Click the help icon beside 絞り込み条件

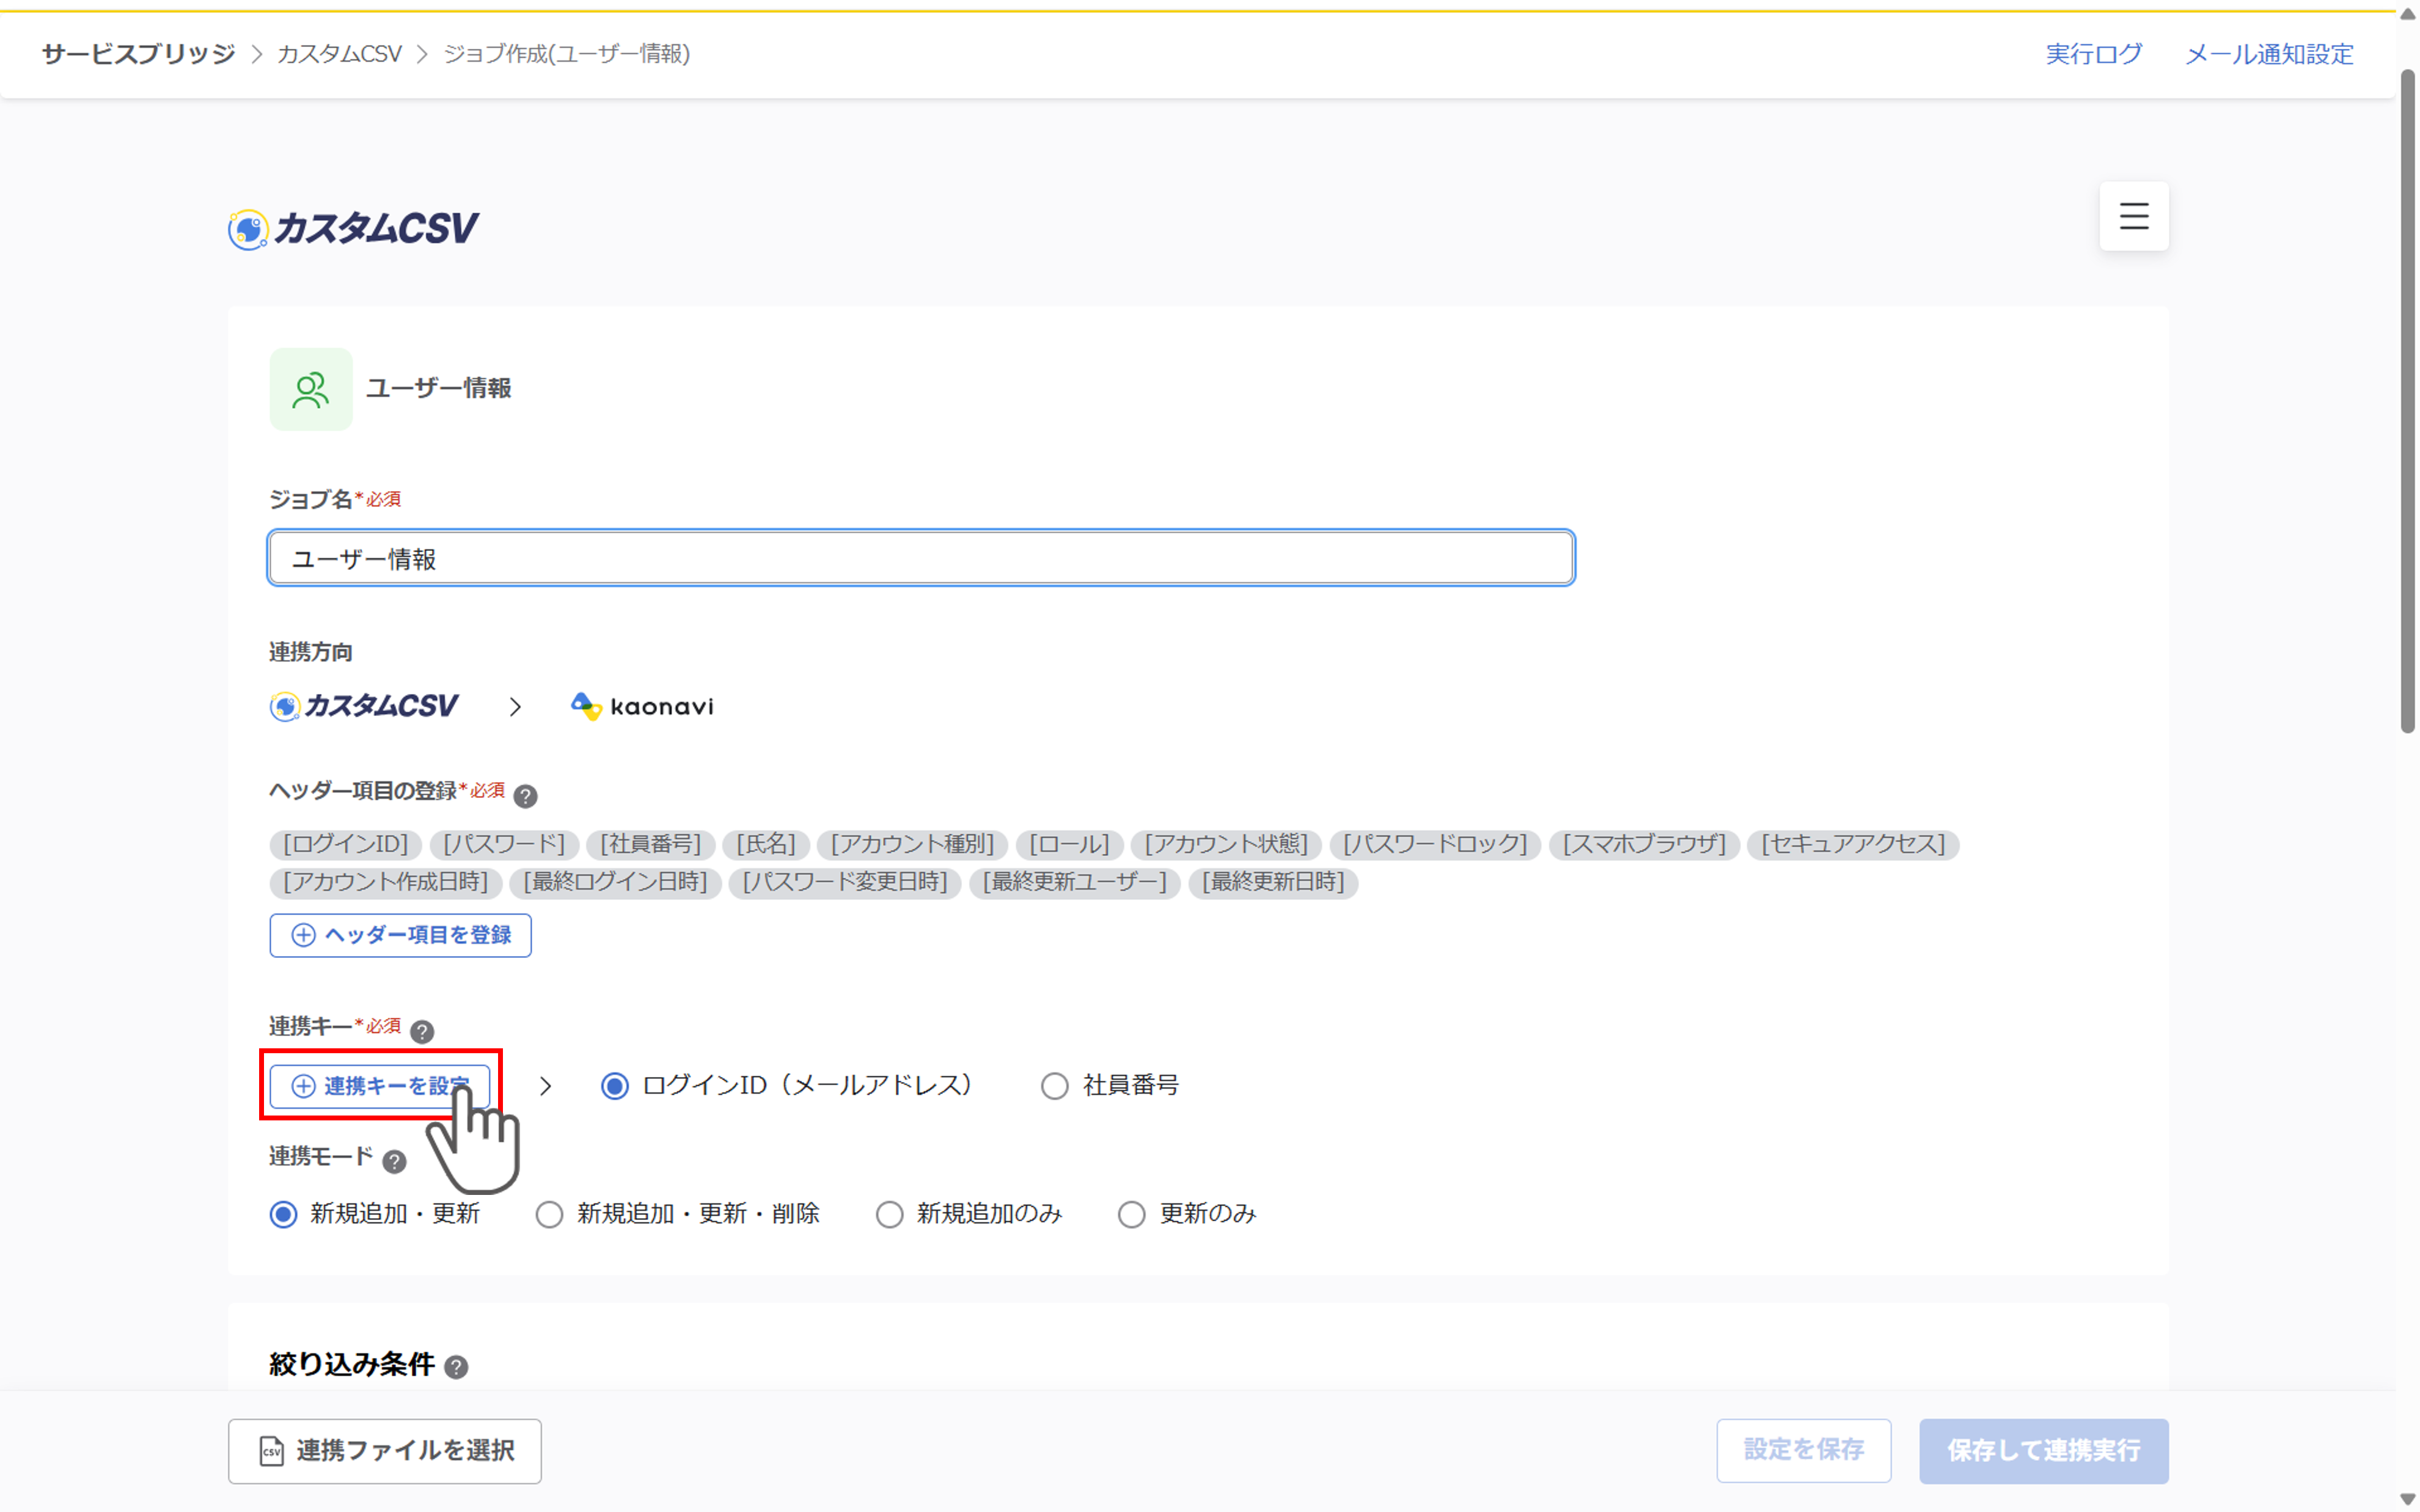(x=456, y=1366)
